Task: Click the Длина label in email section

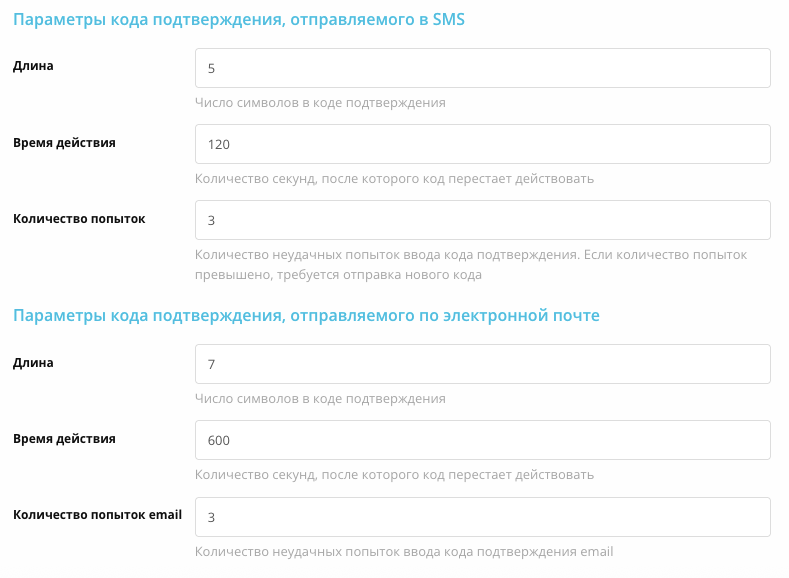Action: pyautogui.click(x=33, y=362)
